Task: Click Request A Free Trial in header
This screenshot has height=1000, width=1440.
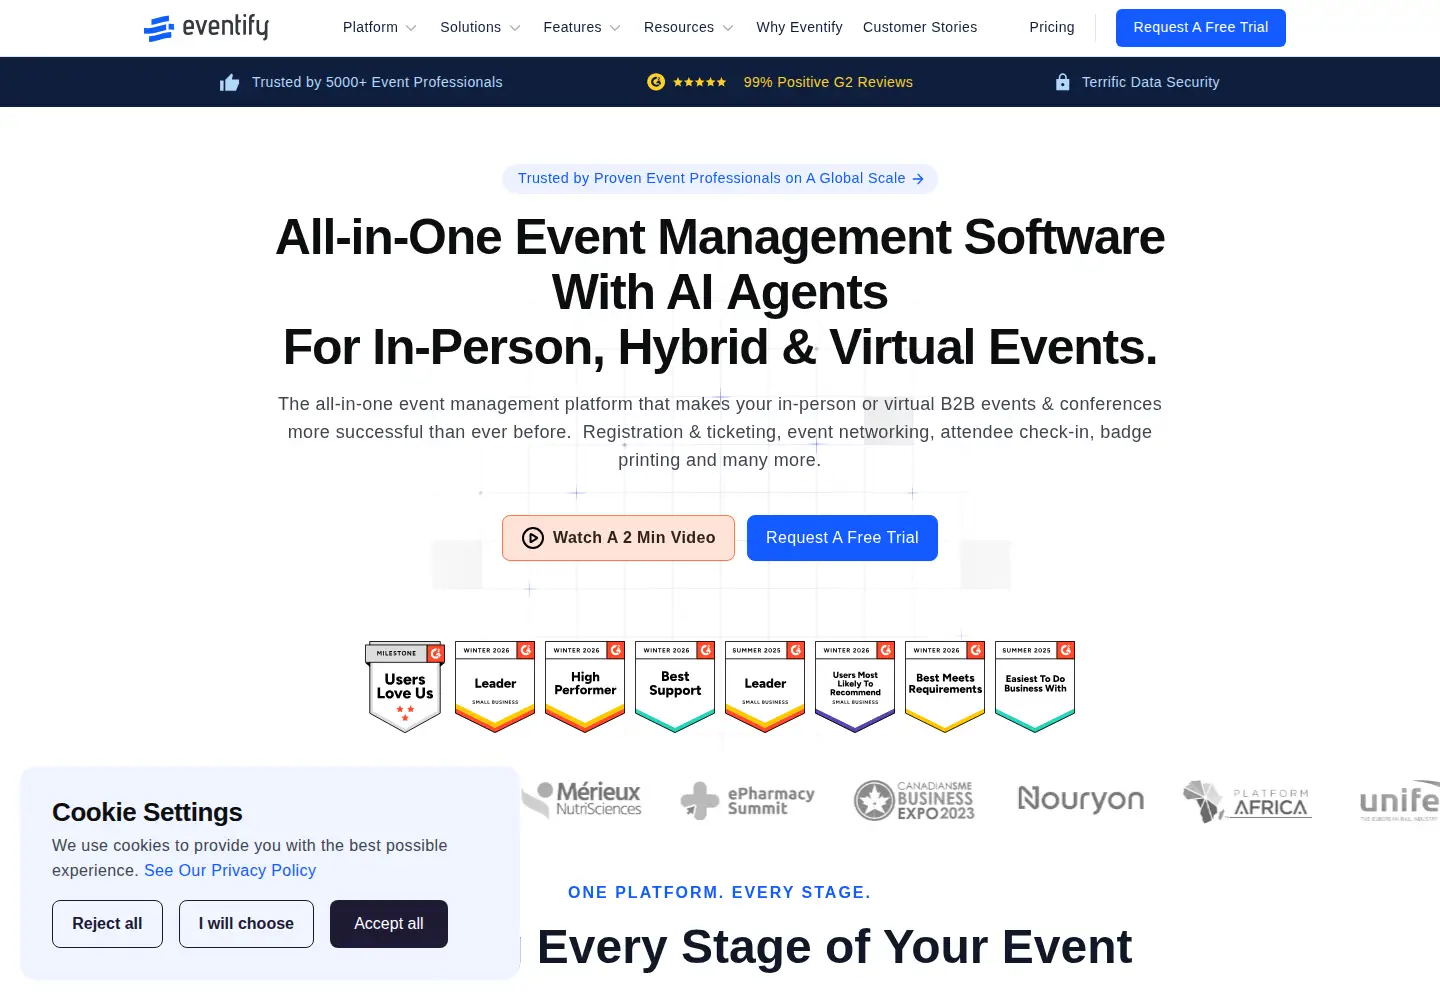Action: click(1201, 28)
